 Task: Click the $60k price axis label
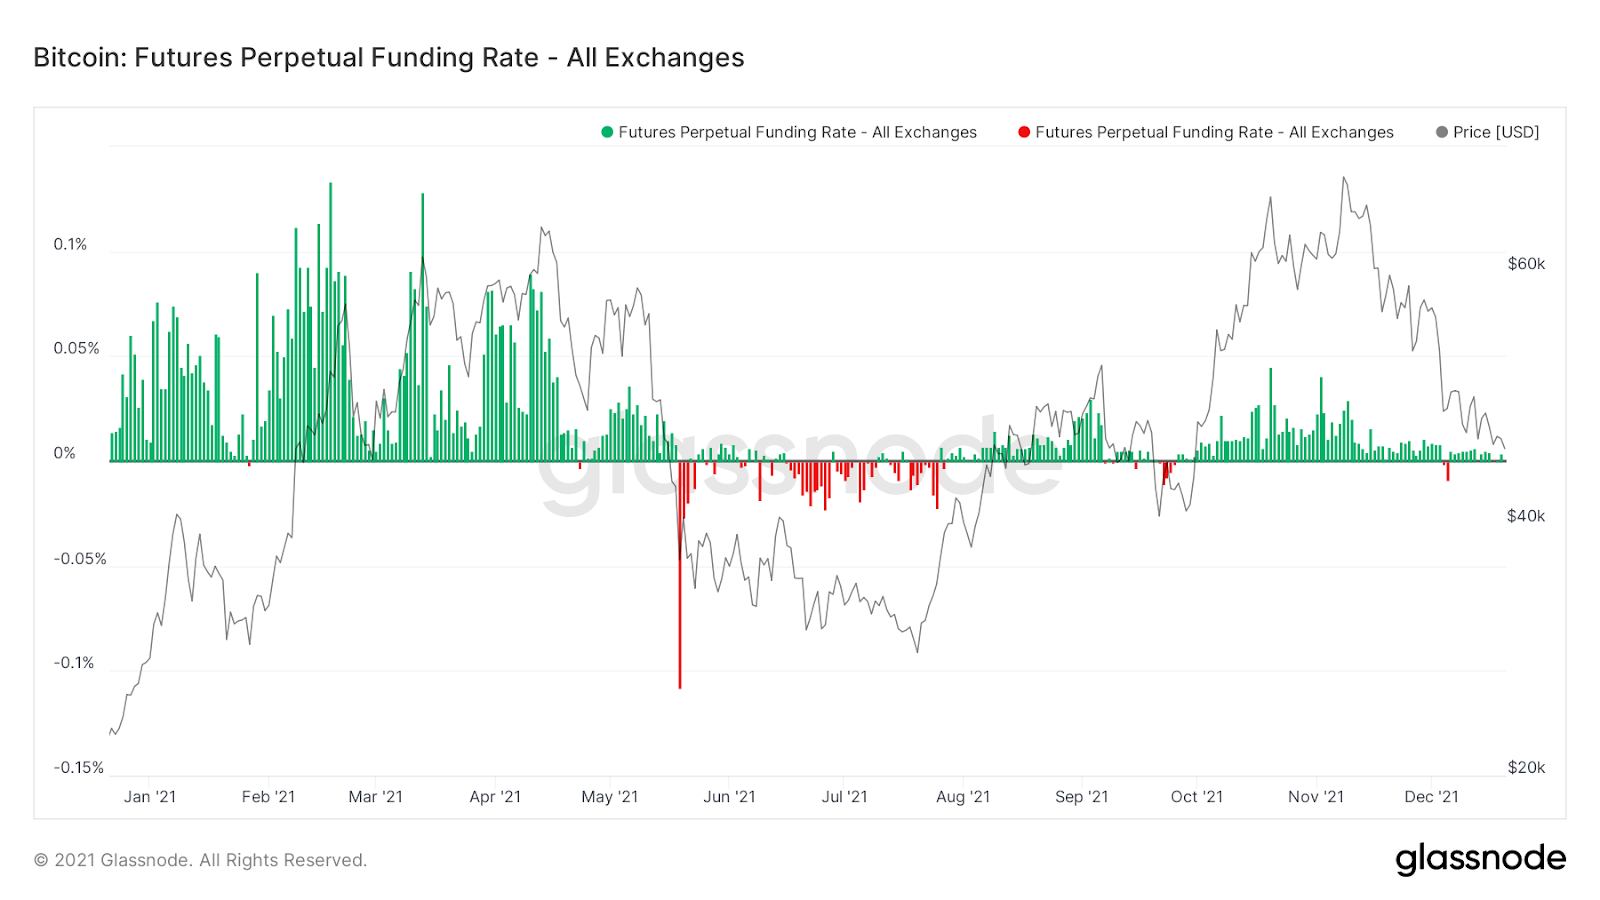click(x=1526, y=264)
